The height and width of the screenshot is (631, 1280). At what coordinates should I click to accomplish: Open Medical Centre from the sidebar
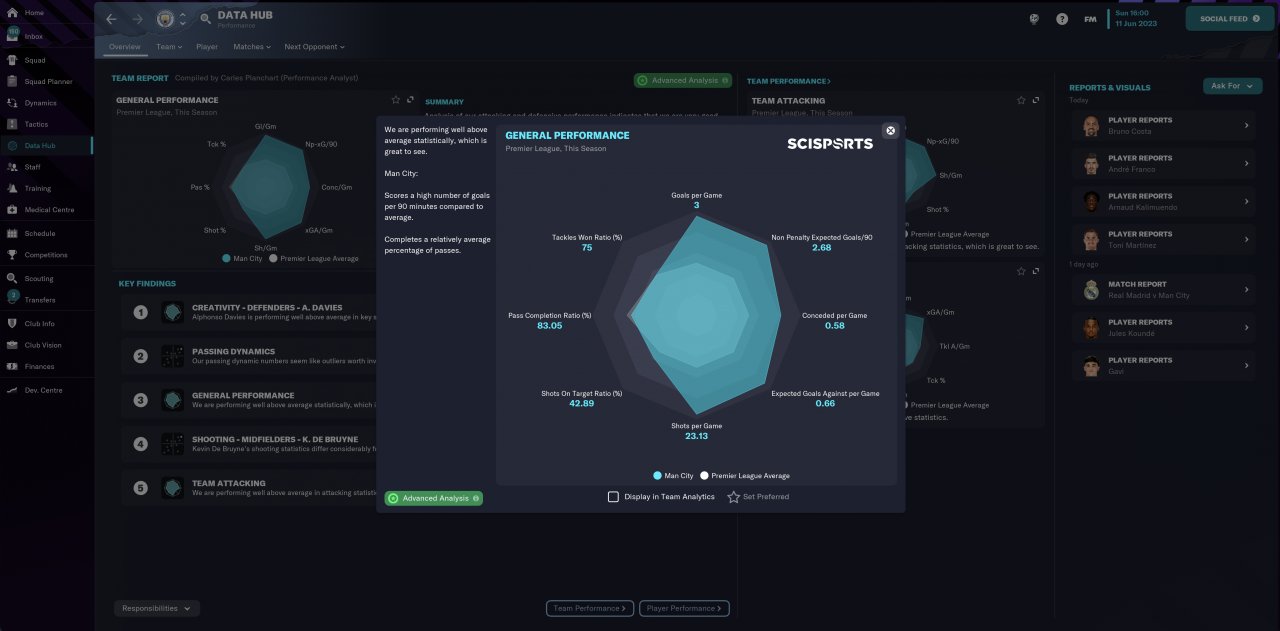[x=46, y=210]
